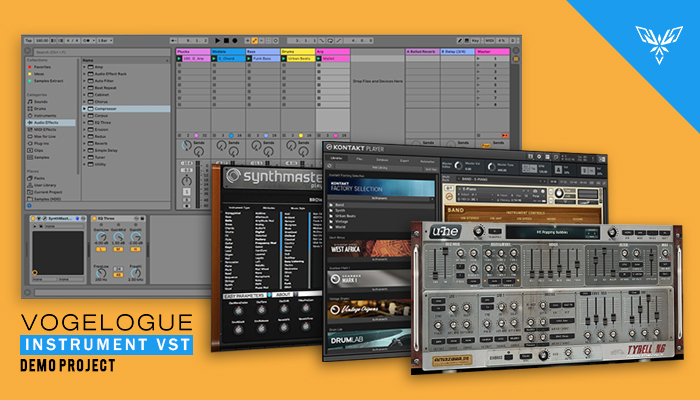Select the Drums track header
The width and height of the screenshot is (700, 400).
pos(298,52)
